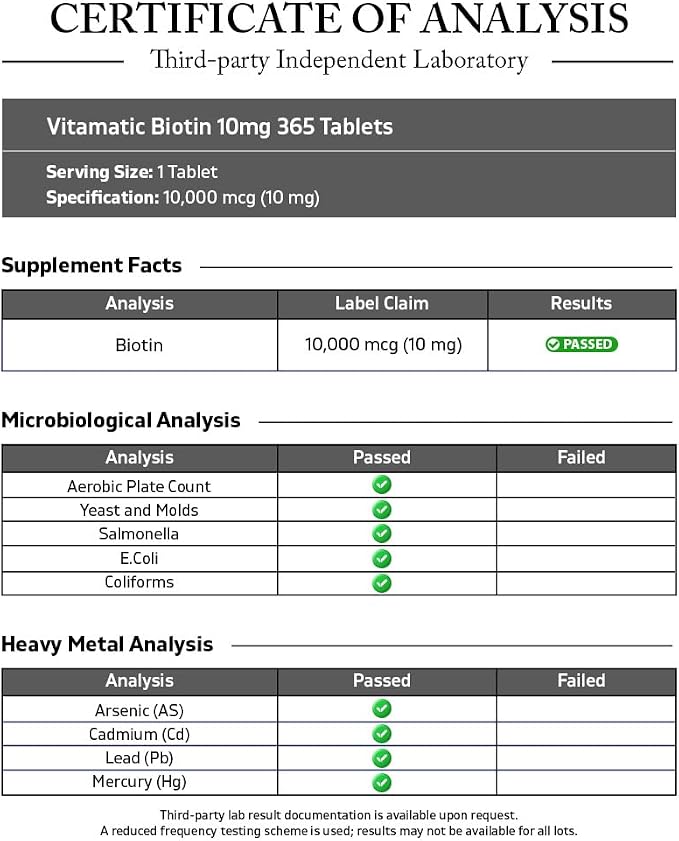Click the Coliforms passed checkmark
Image resolution: width=679 pixels, height=841 pixels.
[382, 583]
